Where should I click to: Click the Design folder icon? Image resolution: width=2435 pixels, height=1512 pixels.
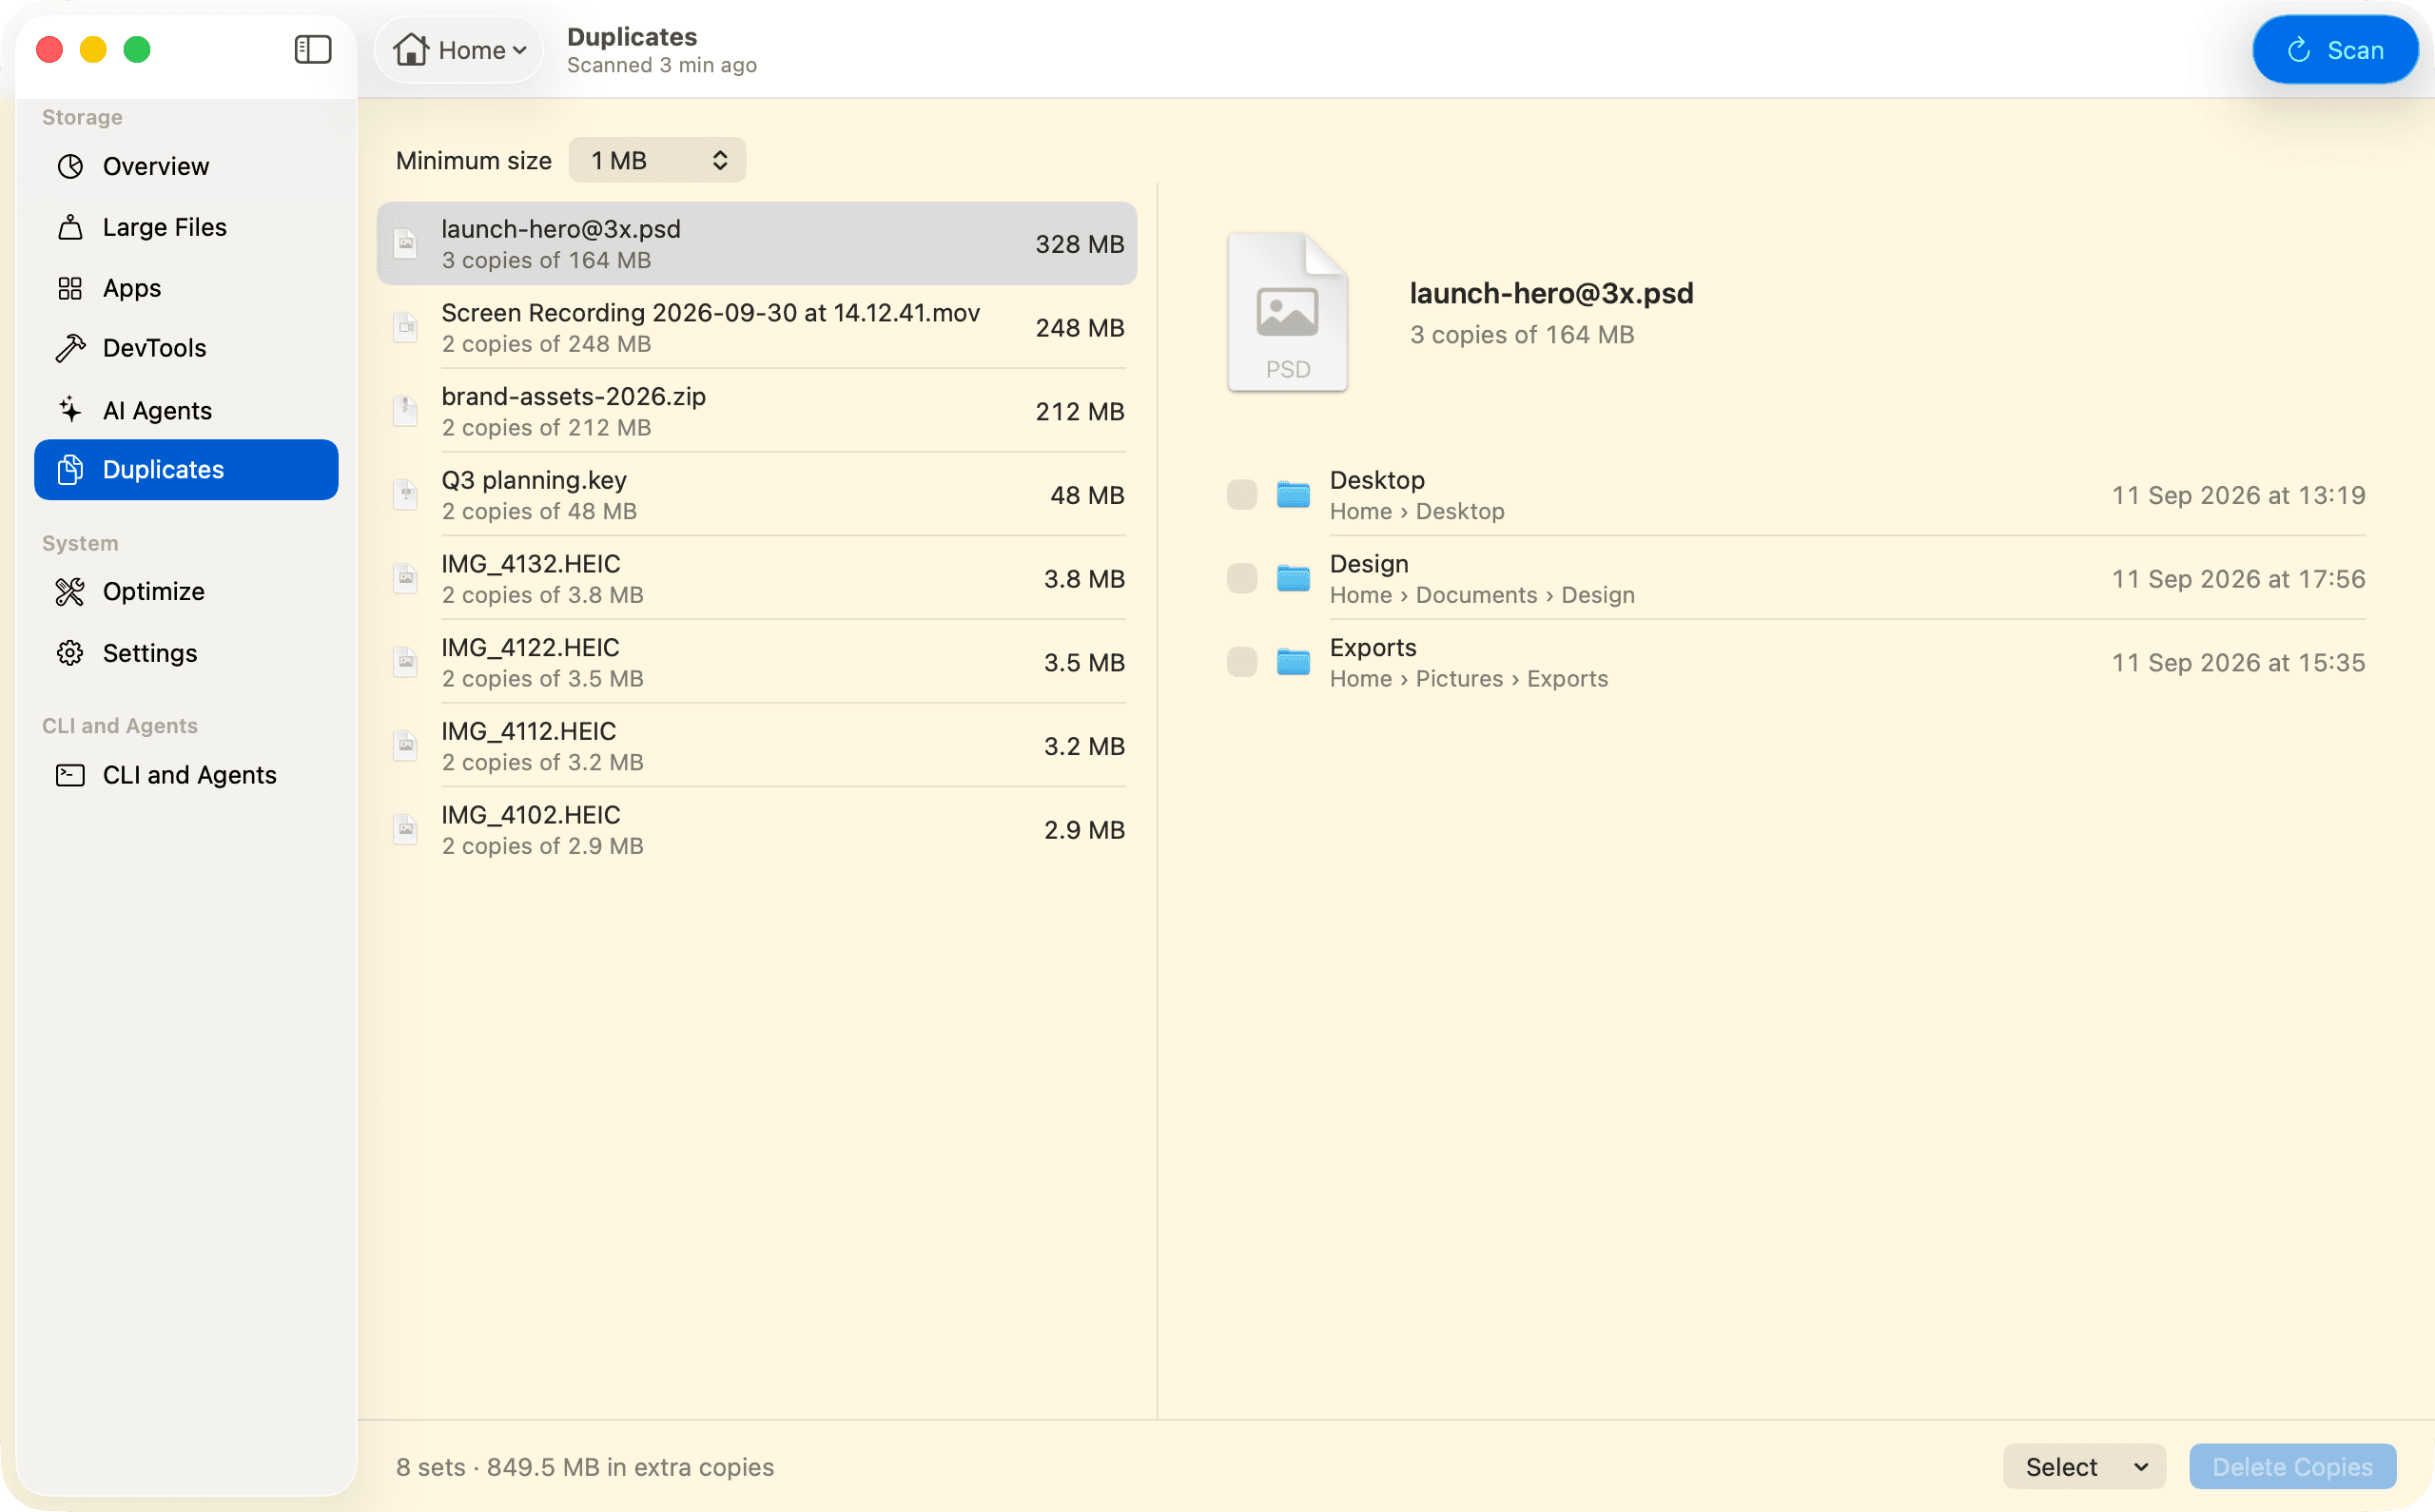point(1293,578)
